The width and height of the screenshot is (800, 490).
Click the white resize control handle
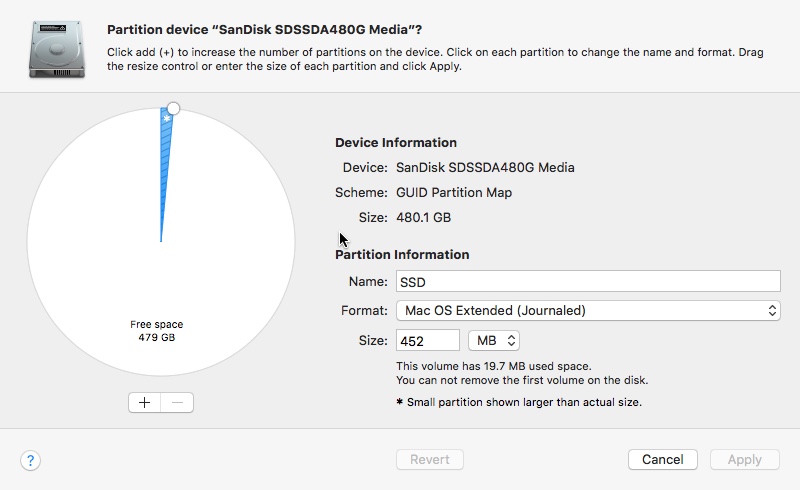(x=173, y=108)
